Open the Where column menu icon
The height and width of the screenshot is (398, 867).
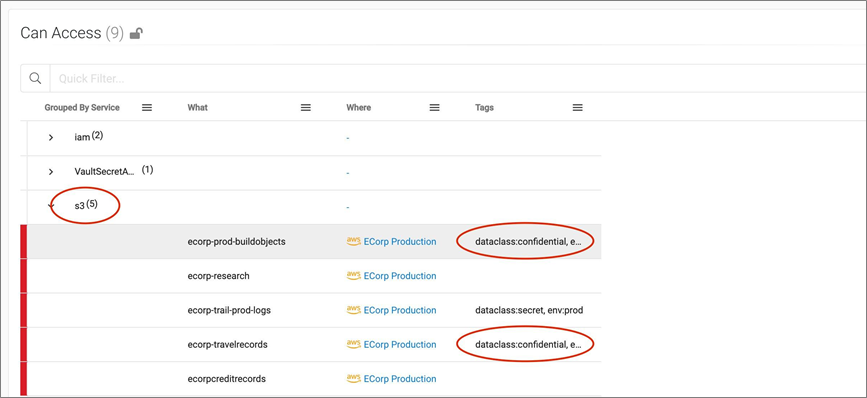click(435, 108)
